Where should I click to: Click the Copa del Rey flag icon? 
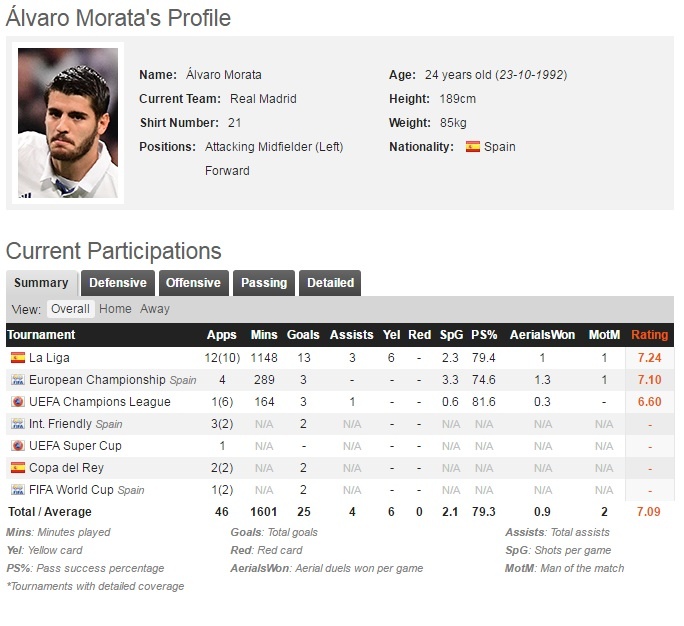[17, 468]
